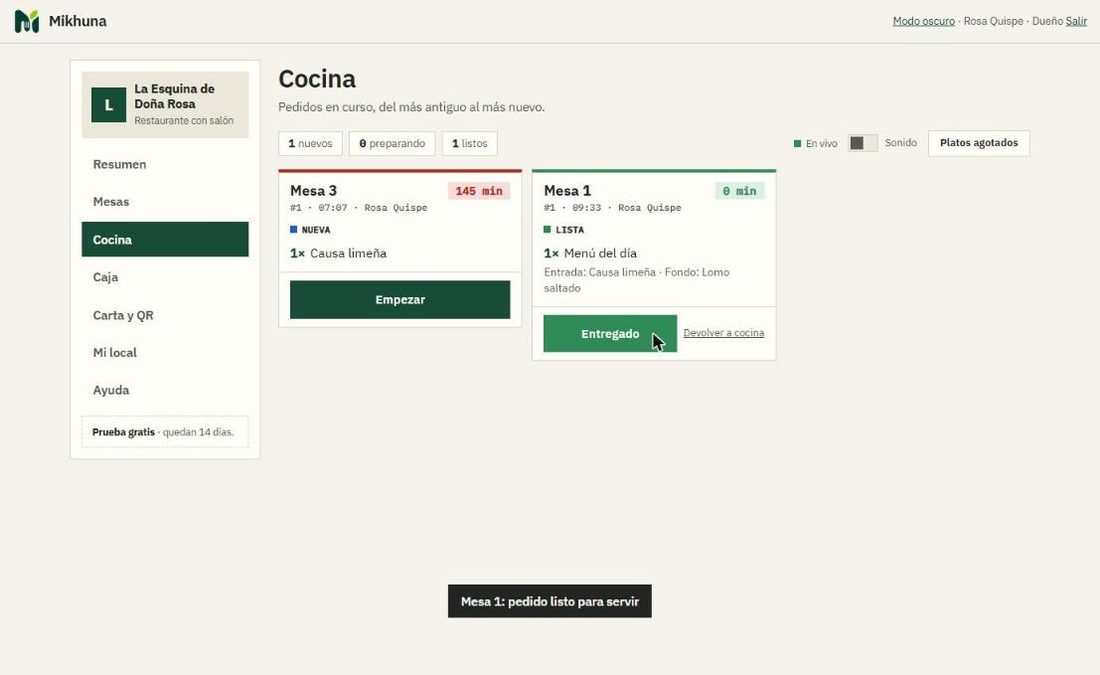Image resolution: width=1100 pixels, height=675 pixels.
Task: Click Devolver a cocina link
Action: click(723, 333)
